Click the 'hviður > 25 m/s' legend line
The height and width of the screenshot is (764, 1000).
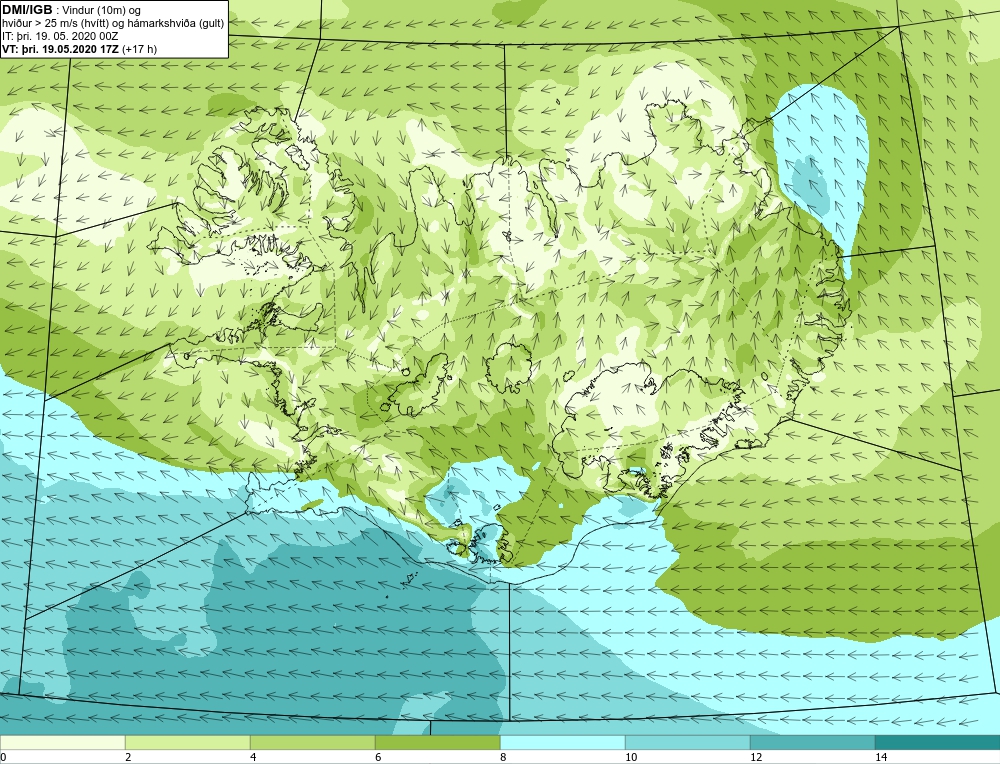coord(113,24)
